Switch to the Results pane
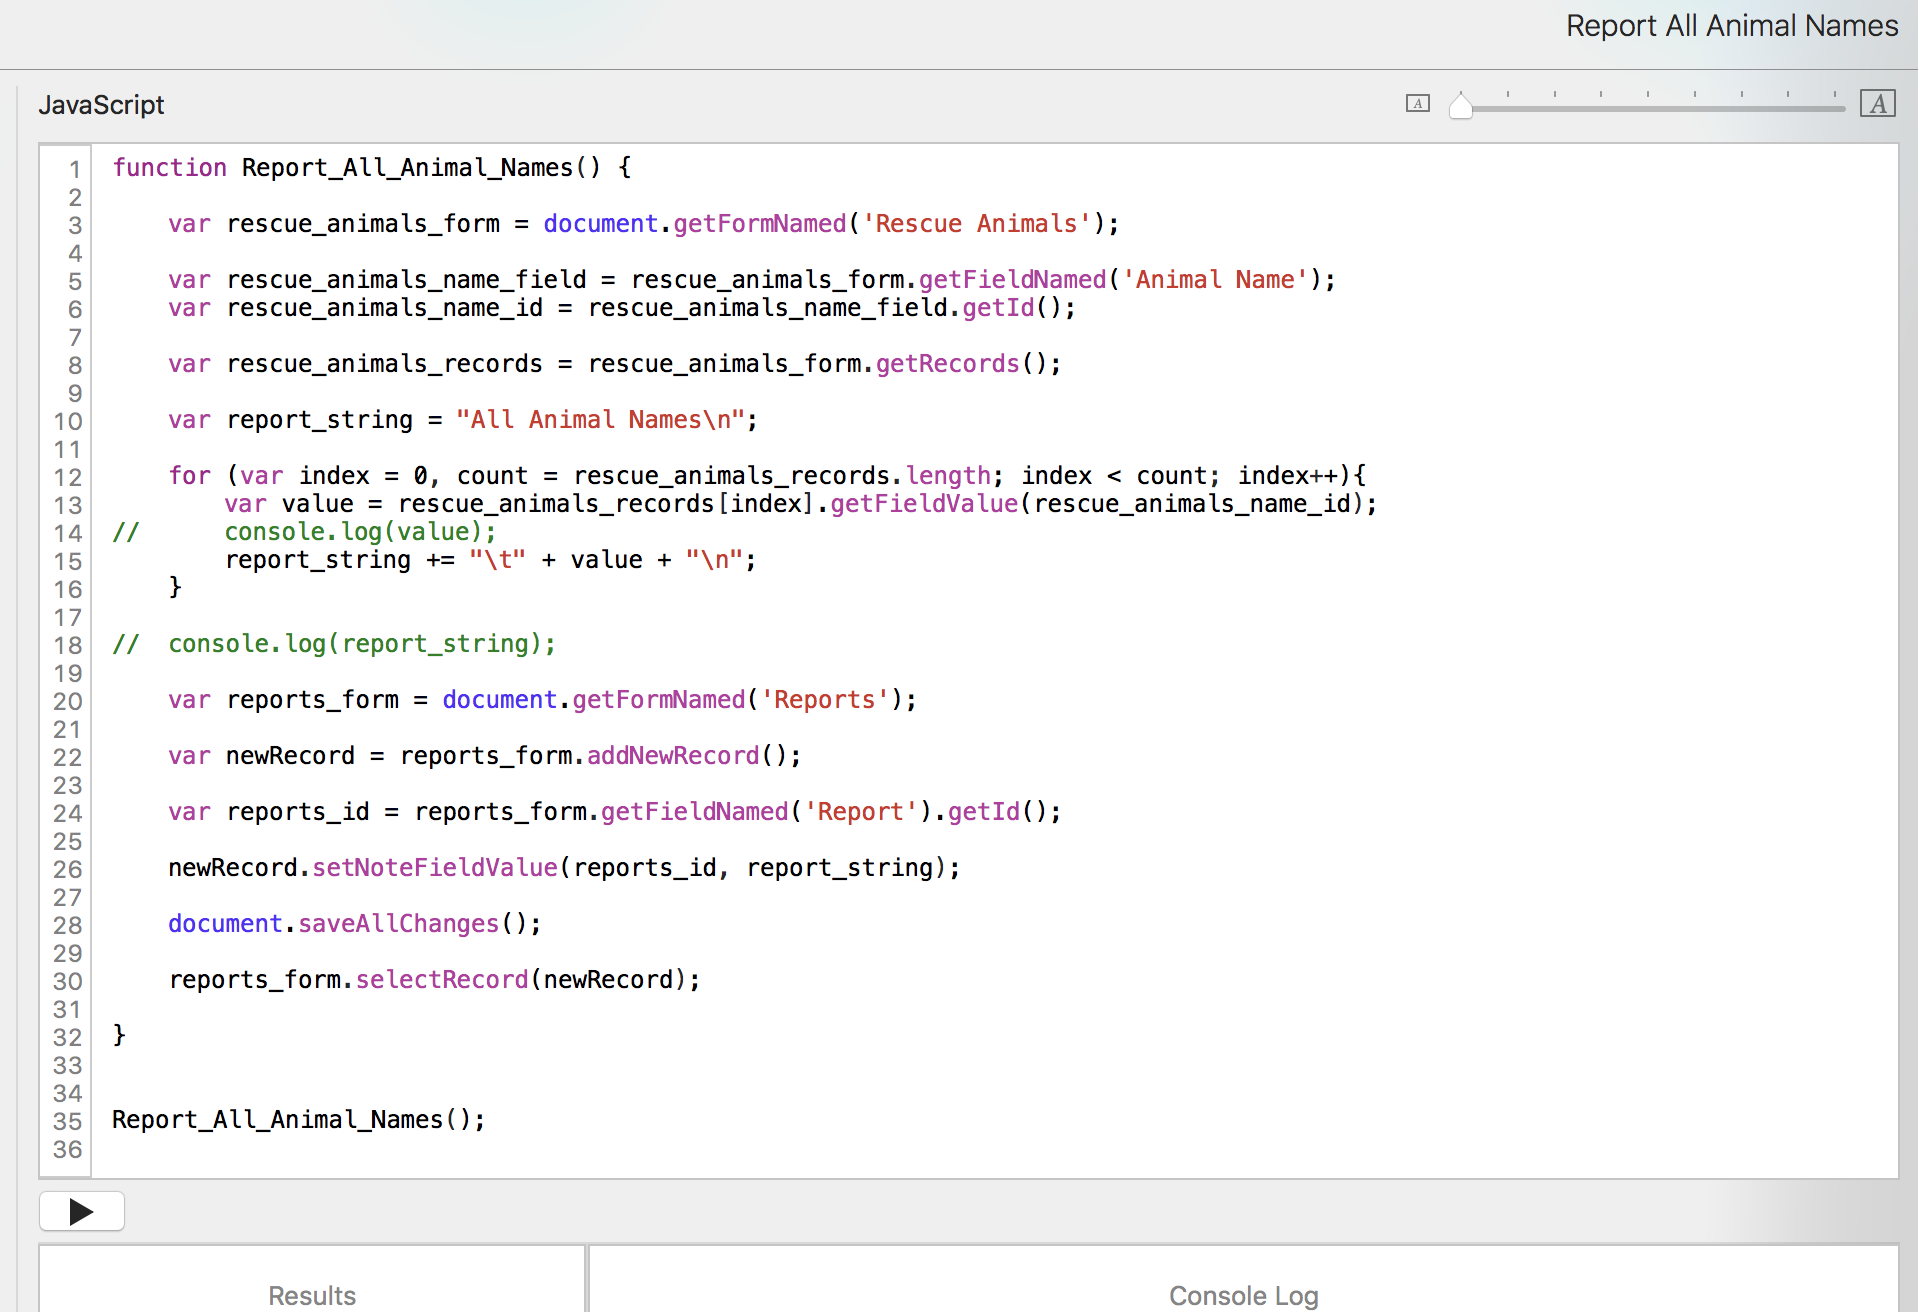This screenshot has width=1918, height=1312. pos(312,1295)
